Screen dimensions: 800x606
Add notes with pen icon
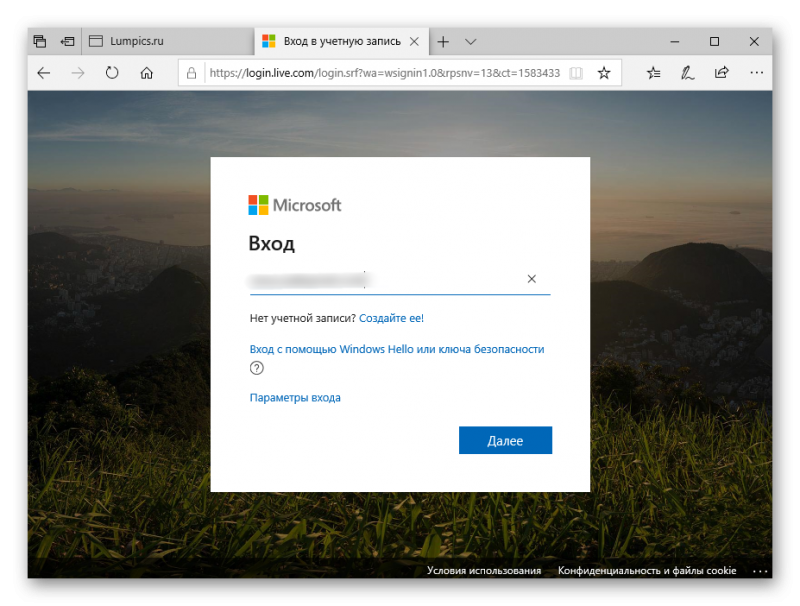coord(687,73)
